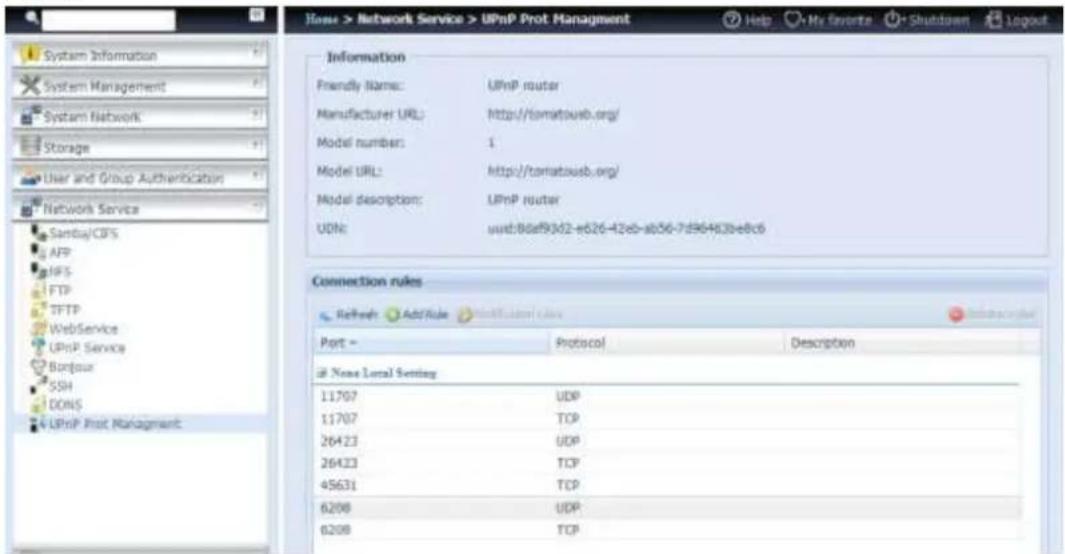
Task: Click the Logout button
Action: [x=1026, y=20]
